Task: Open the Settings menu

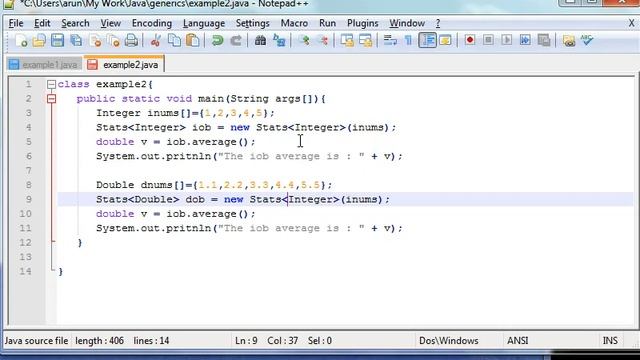Action: [x=253, y=23]
